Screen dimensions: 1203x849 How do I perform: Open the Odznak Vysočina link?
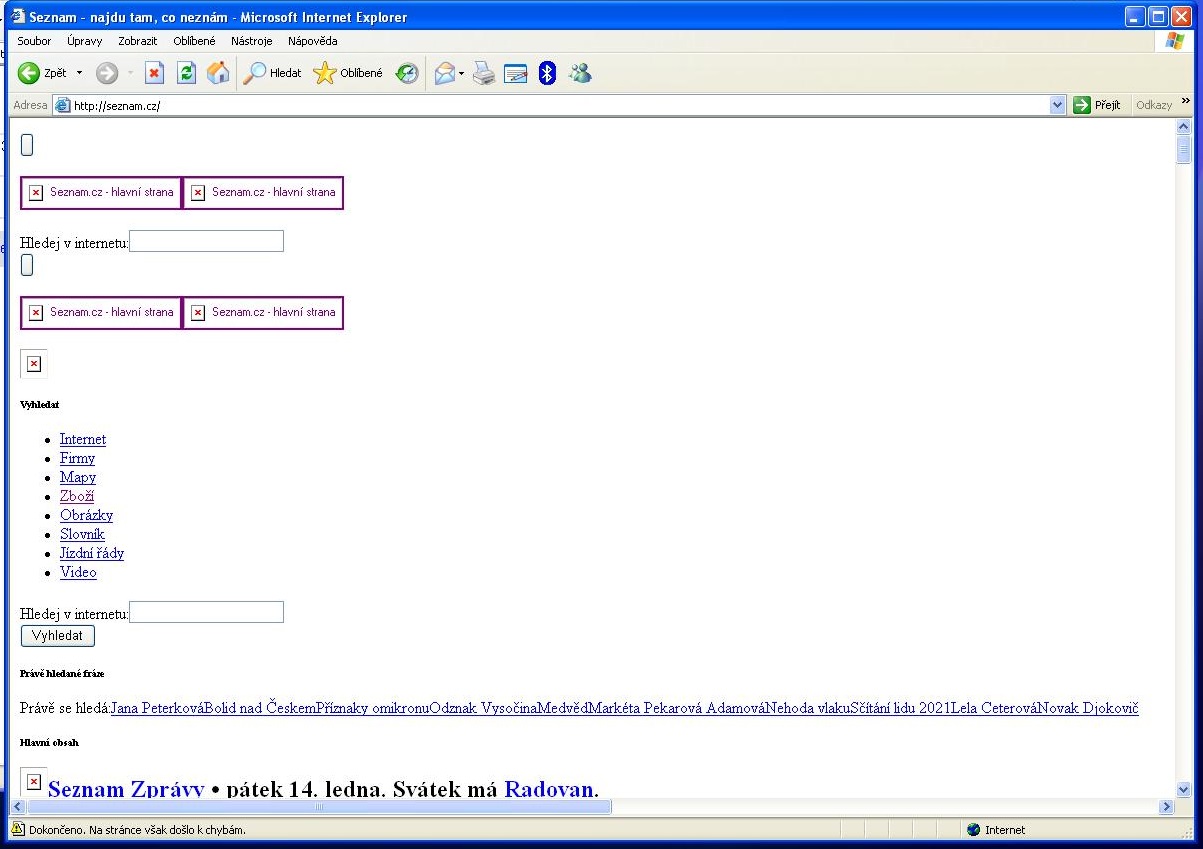(483, 708)
